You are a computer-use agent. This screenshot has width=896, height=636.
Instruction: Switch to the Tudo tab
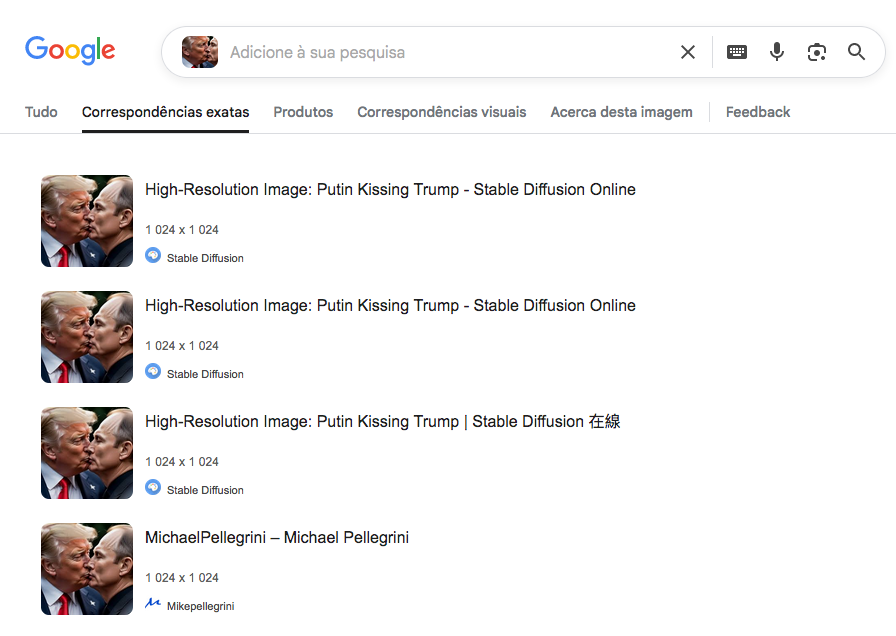[x=41, y=112]
